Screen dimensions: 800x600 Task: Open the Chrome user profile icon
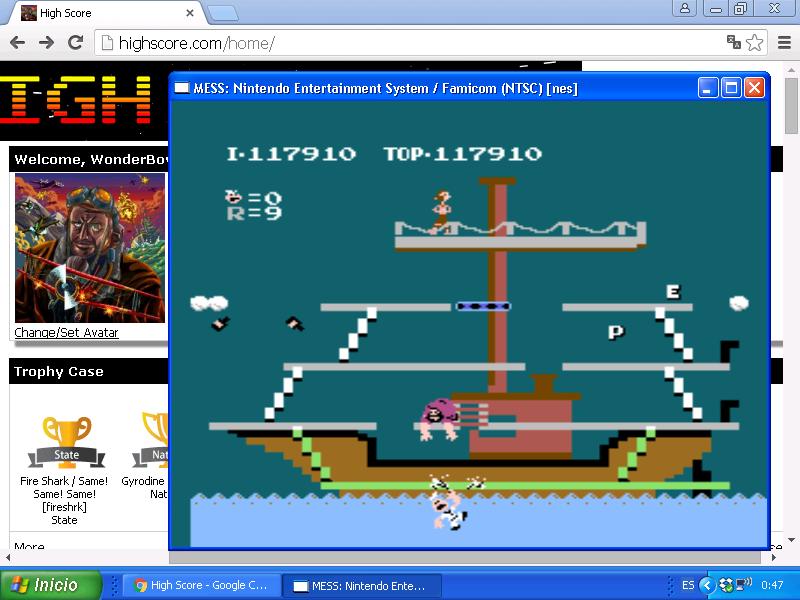pyautogui.click(x=685, y=9)
